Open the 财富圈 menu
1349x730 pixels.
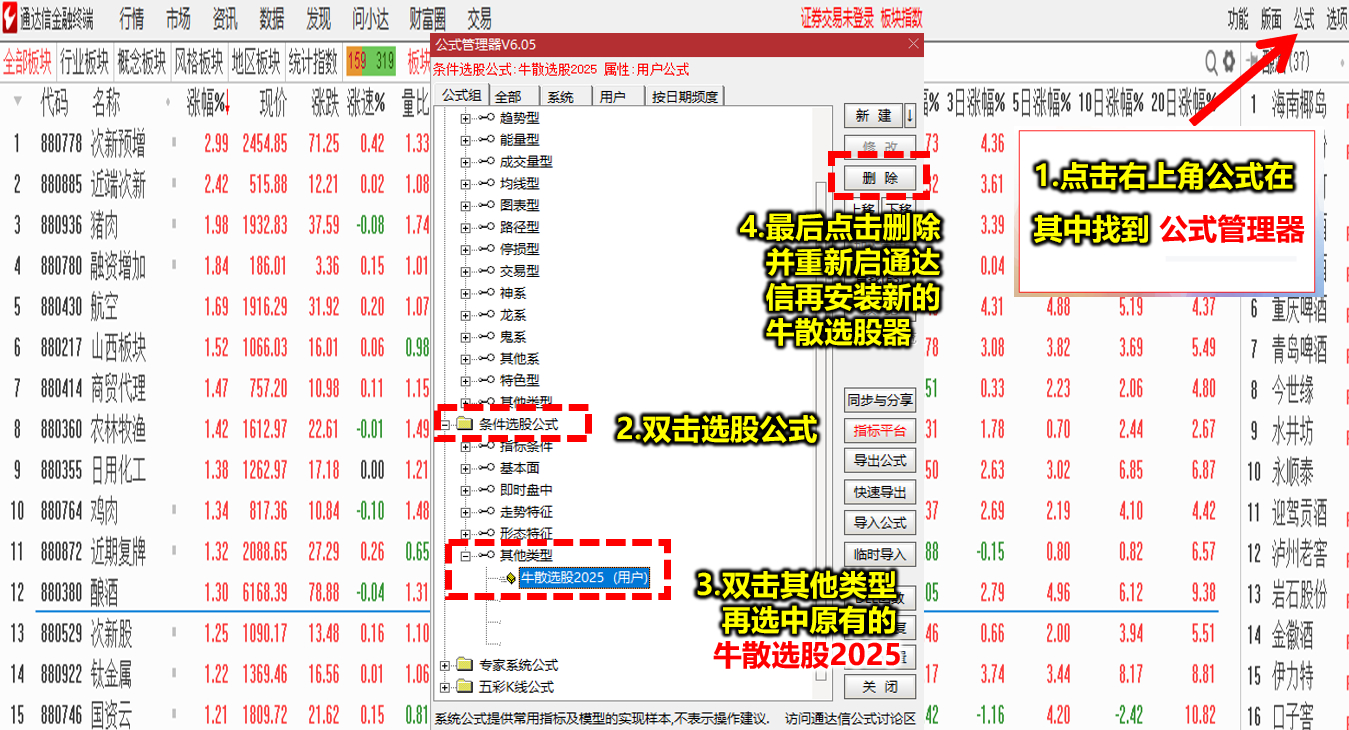pos(429,18)
